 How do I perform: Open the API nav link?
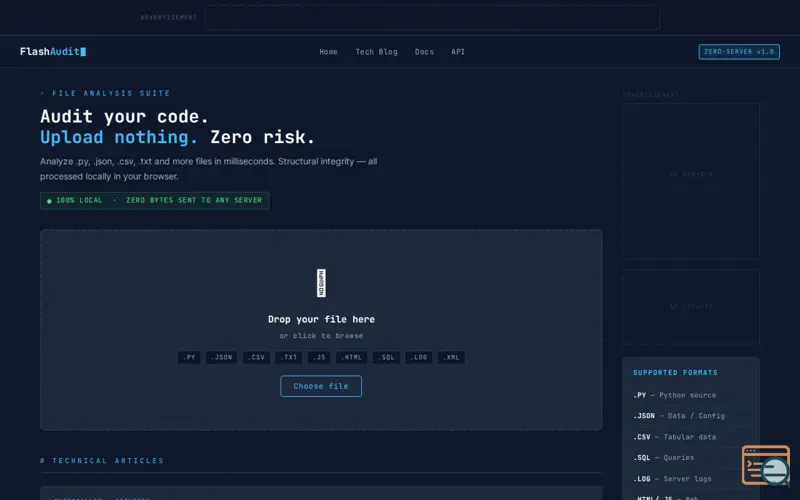point(458,52)
